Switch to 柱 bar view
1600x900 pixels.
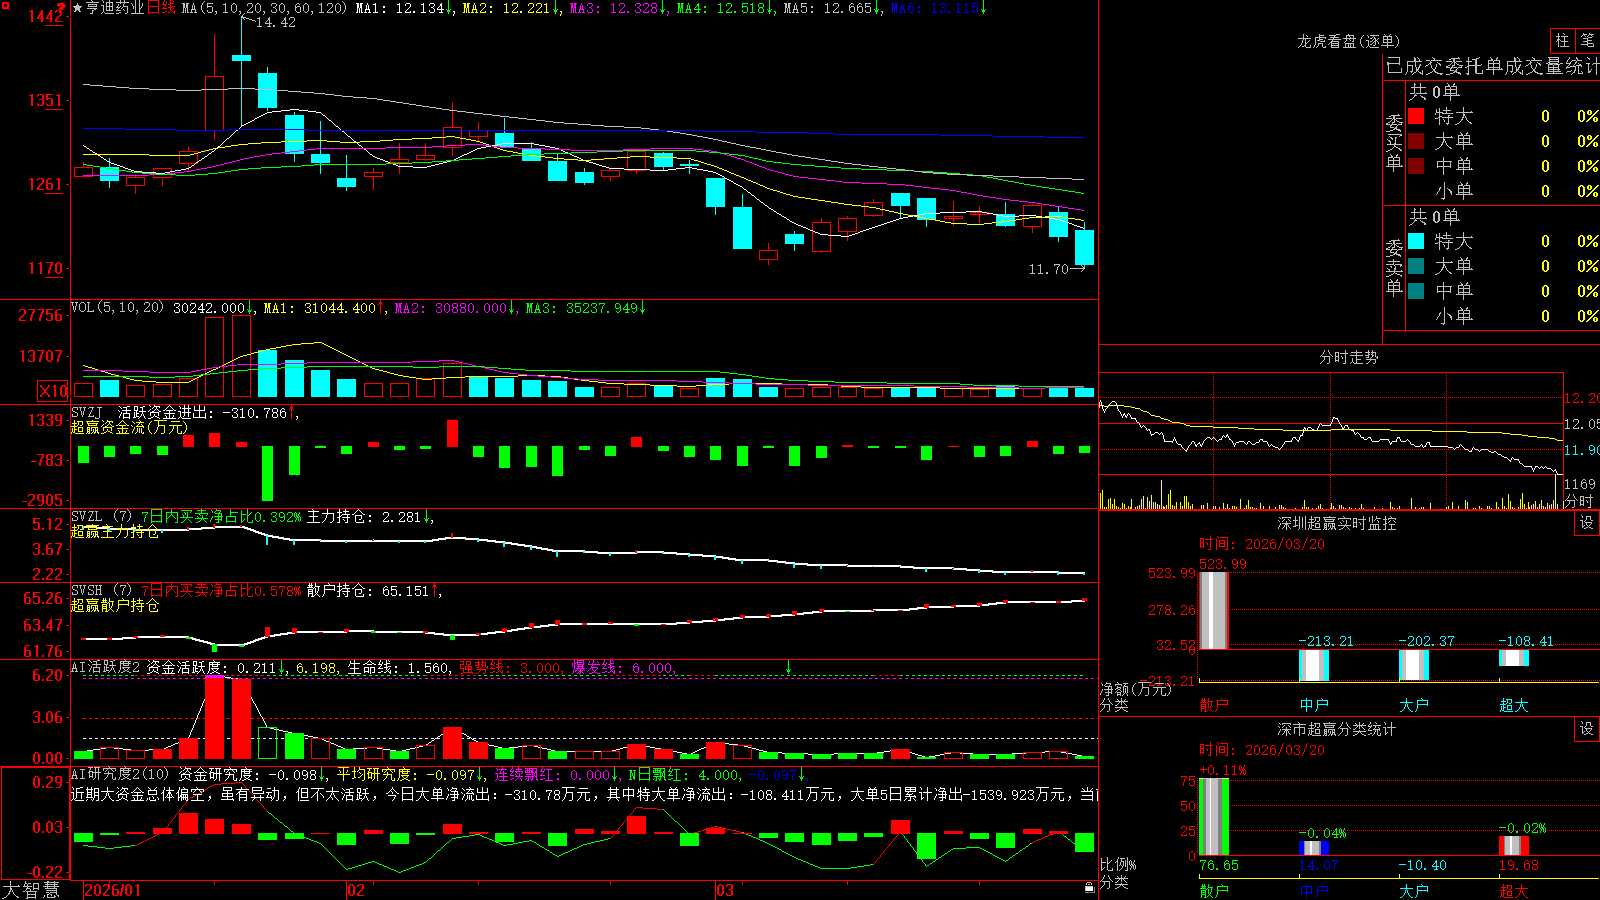pos(1562,40)
